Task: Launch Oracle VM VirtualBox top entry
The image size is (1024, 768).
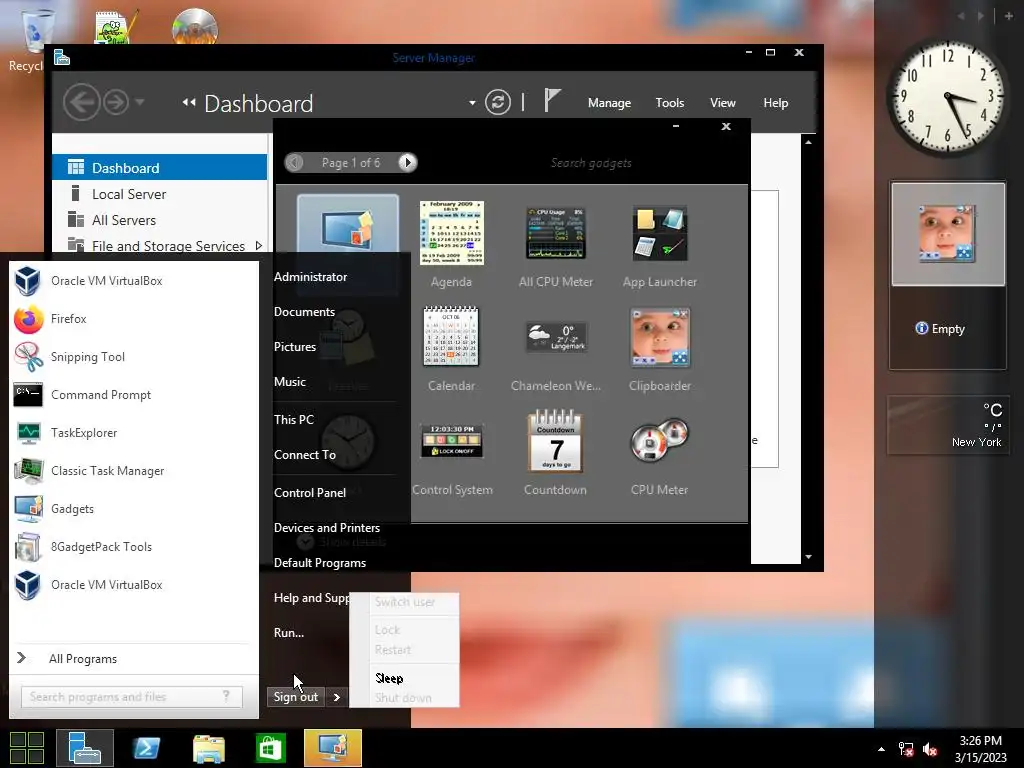Action: pyautogui.click(x=133, y=281)
